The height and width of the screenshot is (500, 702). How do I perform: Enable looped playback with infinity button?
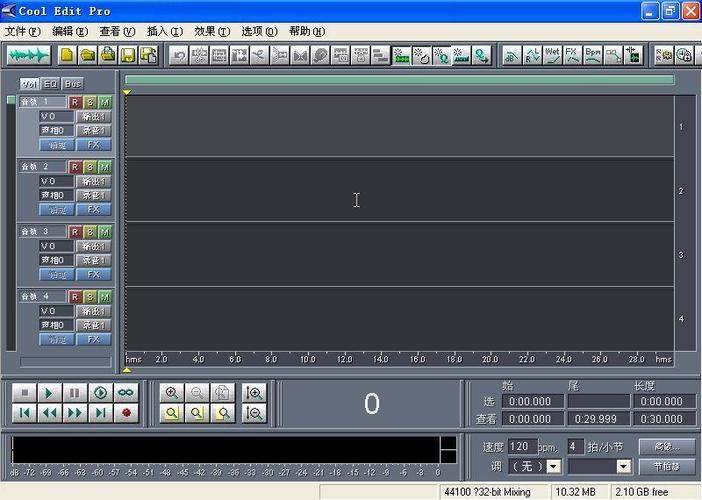point(126,393)
